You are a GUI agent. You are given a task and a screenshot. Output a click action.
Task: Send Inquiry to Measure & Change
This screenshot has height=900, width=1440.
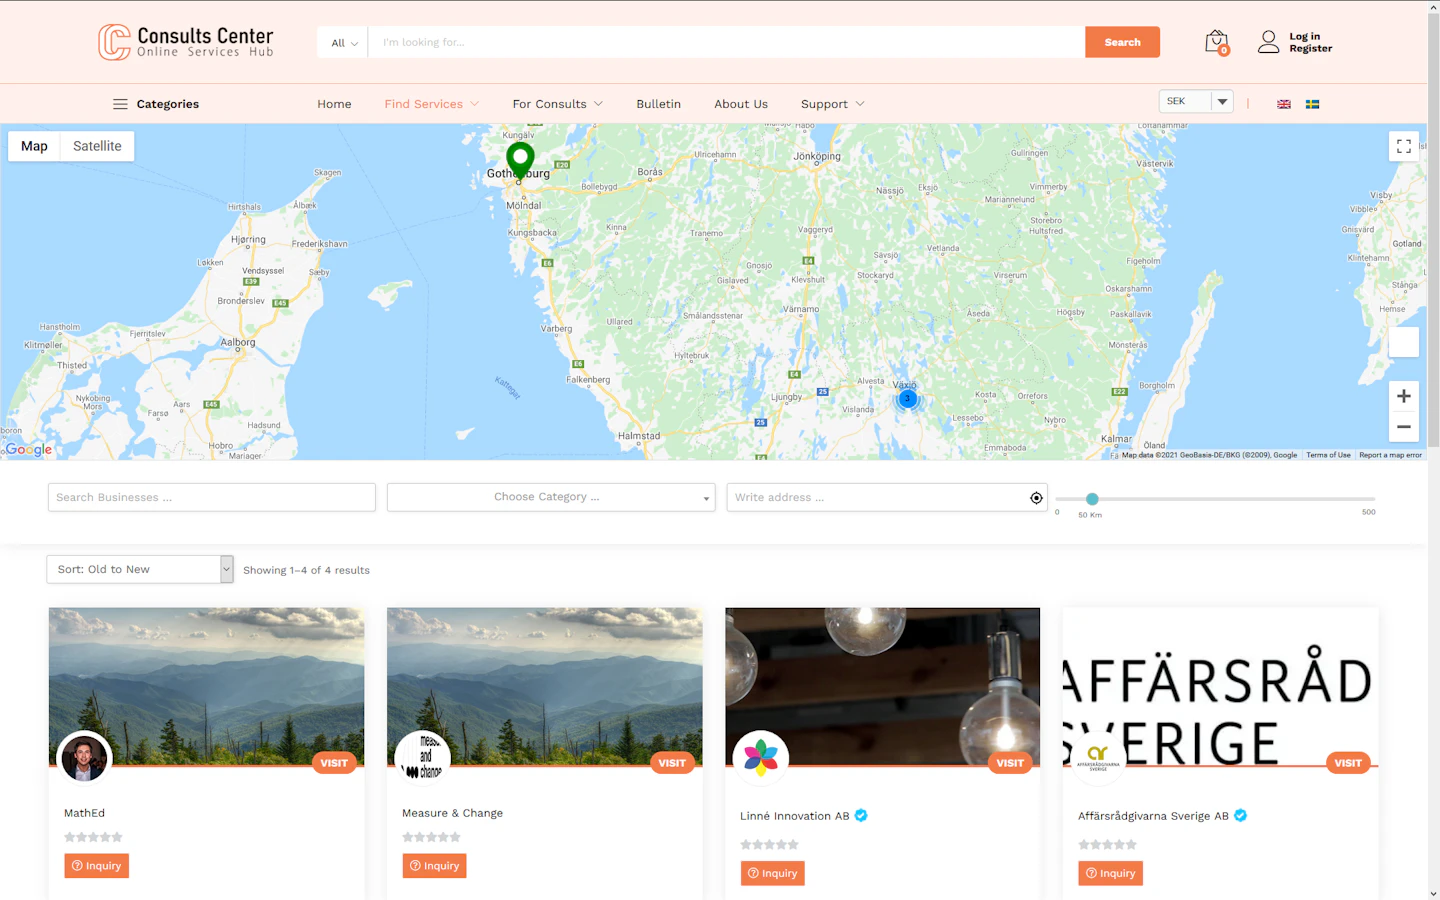point(434,866)
